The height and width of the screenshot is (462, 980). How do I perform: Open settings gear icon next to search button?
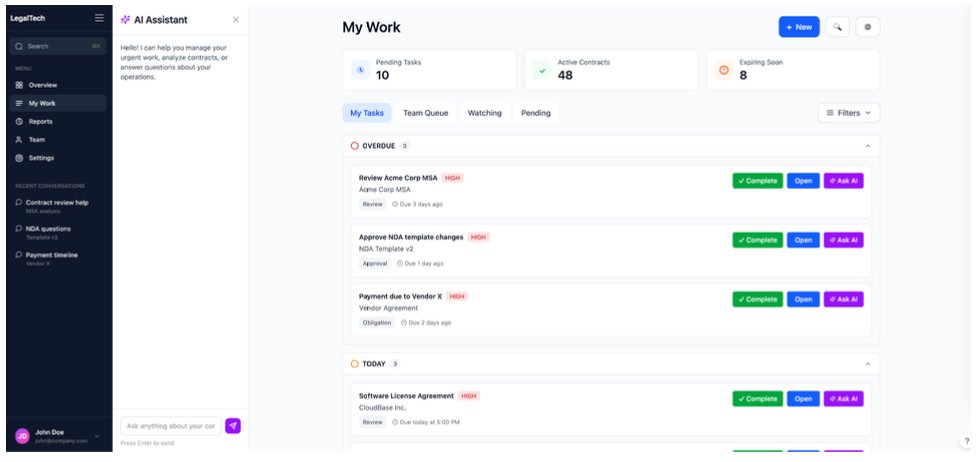point(868,27)
